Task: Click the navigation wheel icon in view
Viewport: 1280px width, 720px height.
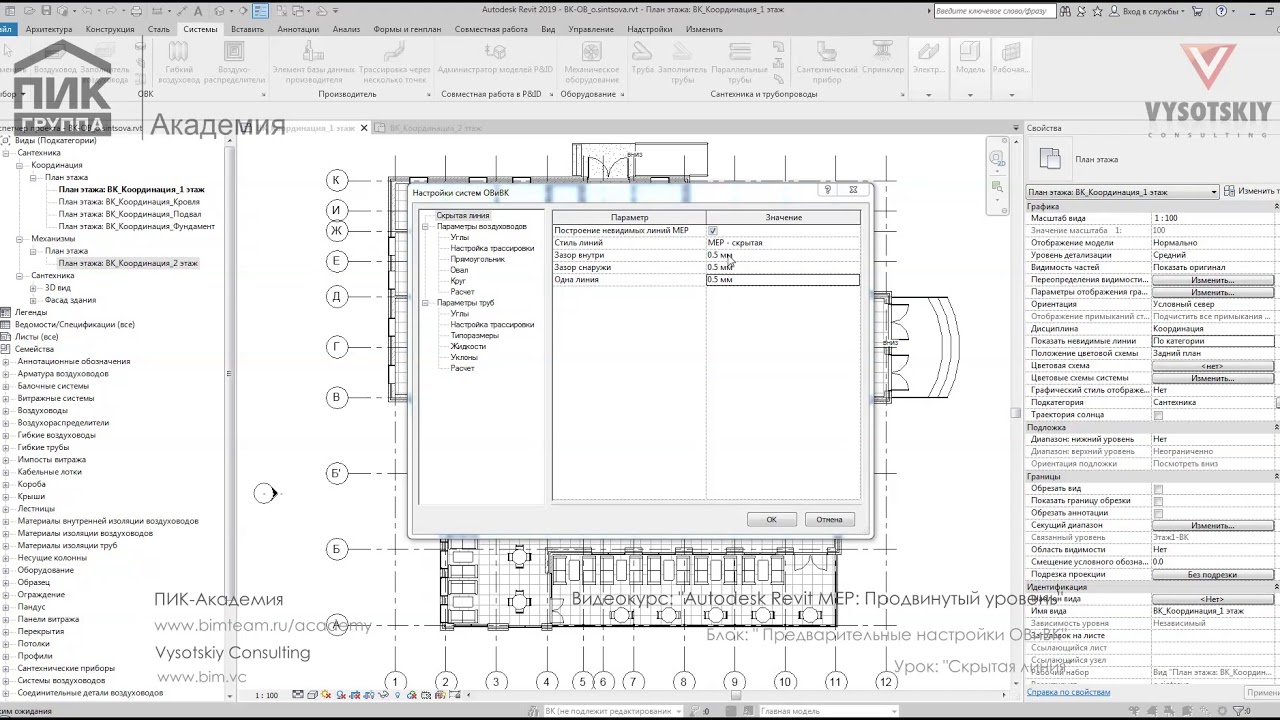Action: point(996,158)
